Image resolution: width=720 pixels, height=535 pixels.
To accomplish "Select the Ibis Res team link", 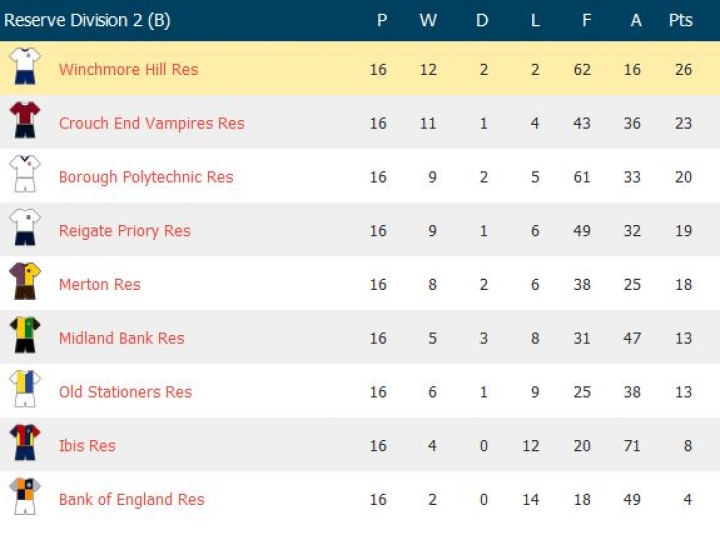I will [87, 446].
